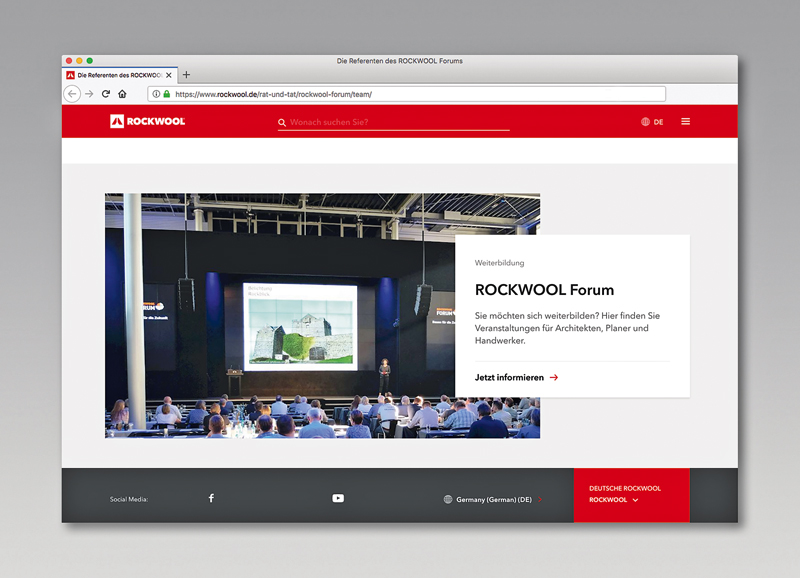The image size is (800, 578).
Task: Open the Facebook social media page
Action: pos(211,498)
